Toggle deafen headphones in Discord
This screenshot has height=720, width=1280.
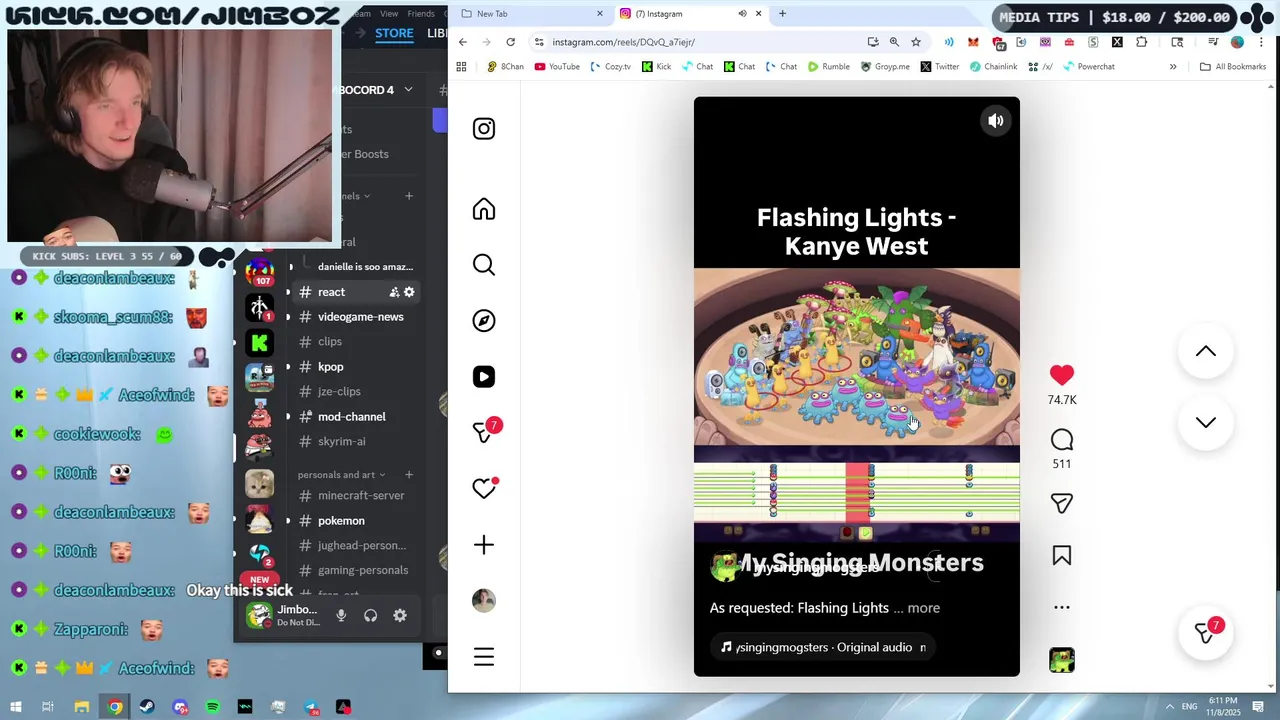[x=371, y=616]
